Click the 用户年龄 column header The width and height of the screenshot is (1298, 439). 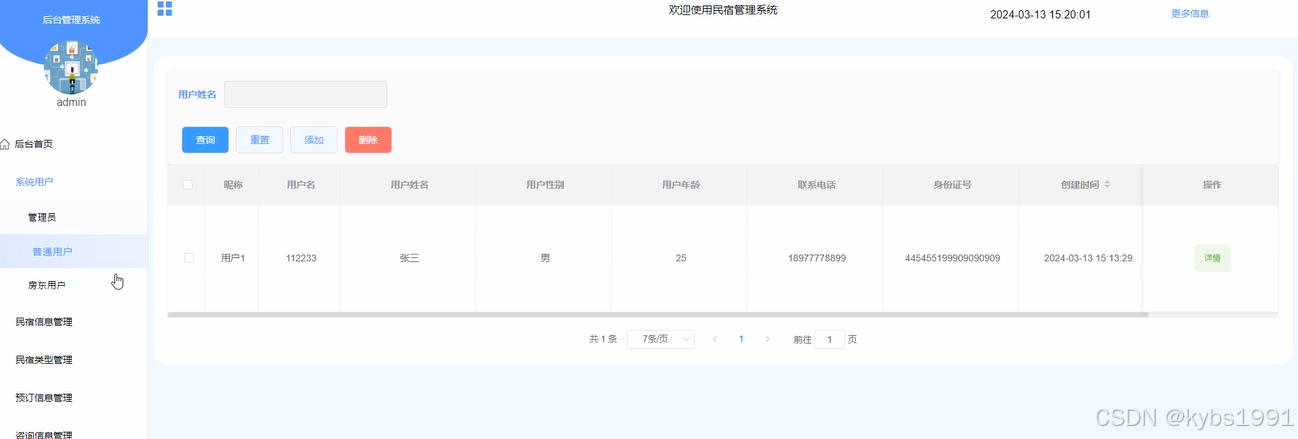click(x=681, y=185)
